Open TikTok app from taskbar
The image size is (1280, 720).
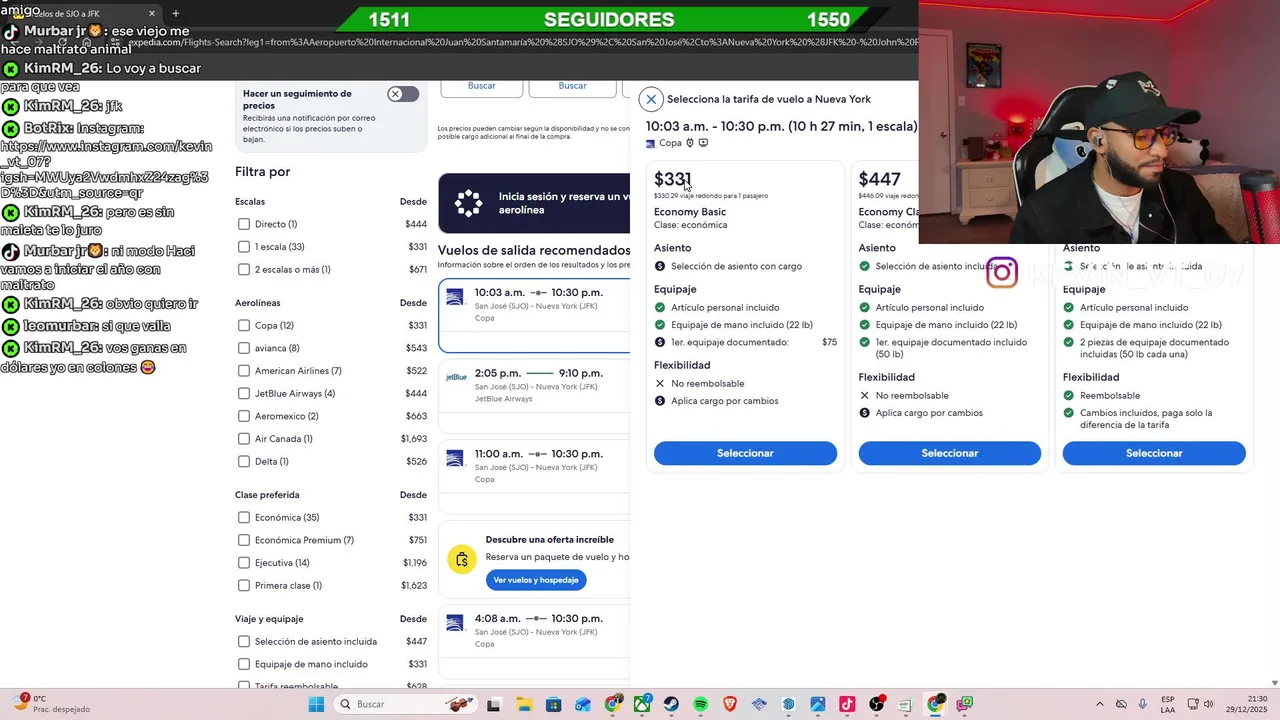tap(847, 704)
